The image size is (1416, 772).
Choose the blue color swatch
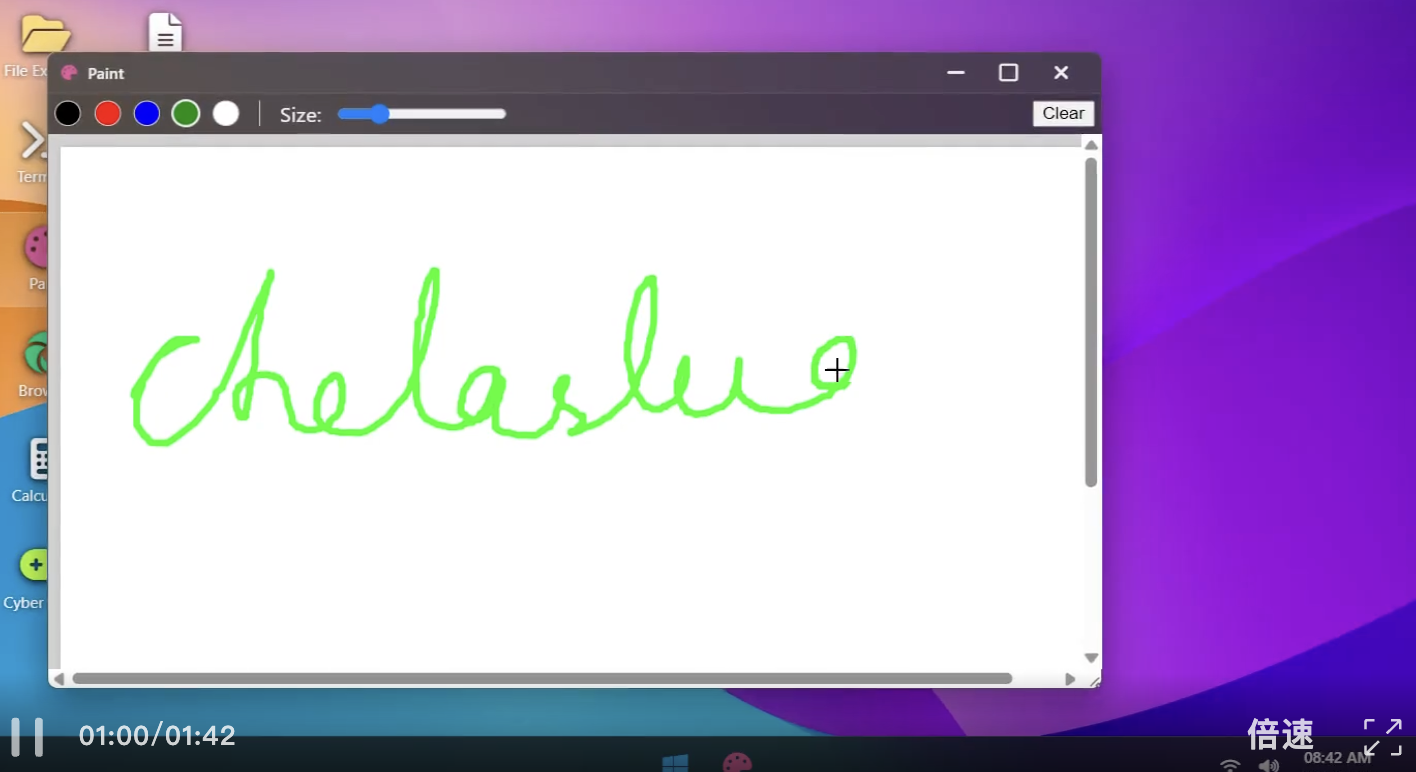coord(147,114)
